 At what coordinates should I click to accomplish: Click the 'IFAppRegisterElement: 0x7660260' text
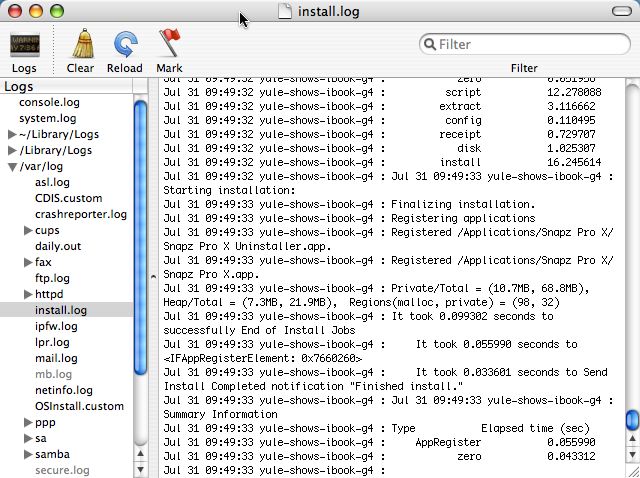coord(263,358)
